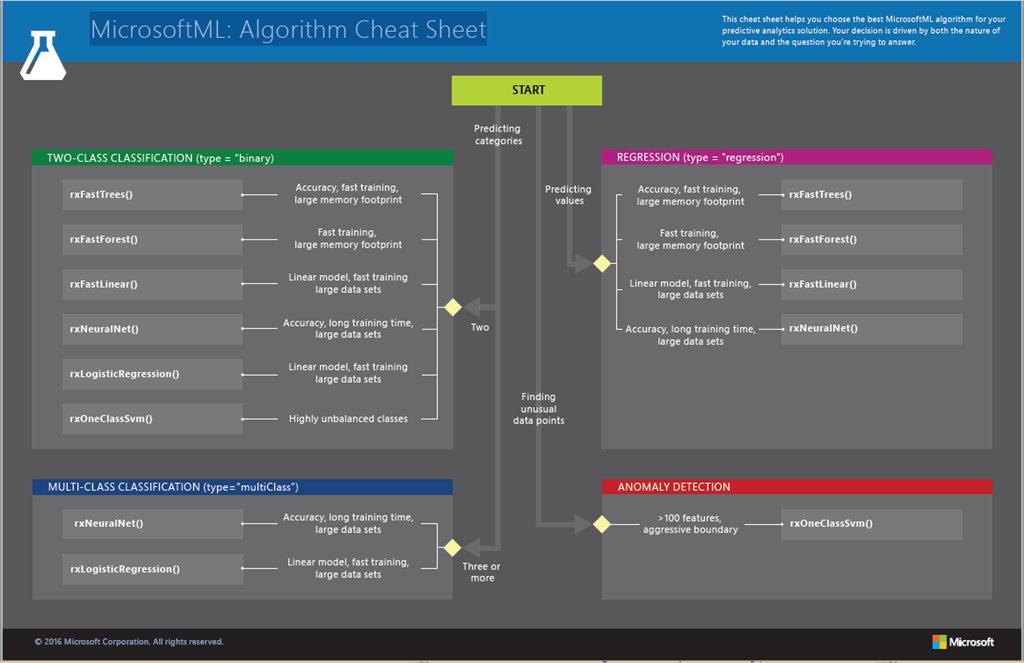Select rxOneClassSvm() under Anomaly Detection
This screenshot has height=663, width=1024.
click(871, 523)
